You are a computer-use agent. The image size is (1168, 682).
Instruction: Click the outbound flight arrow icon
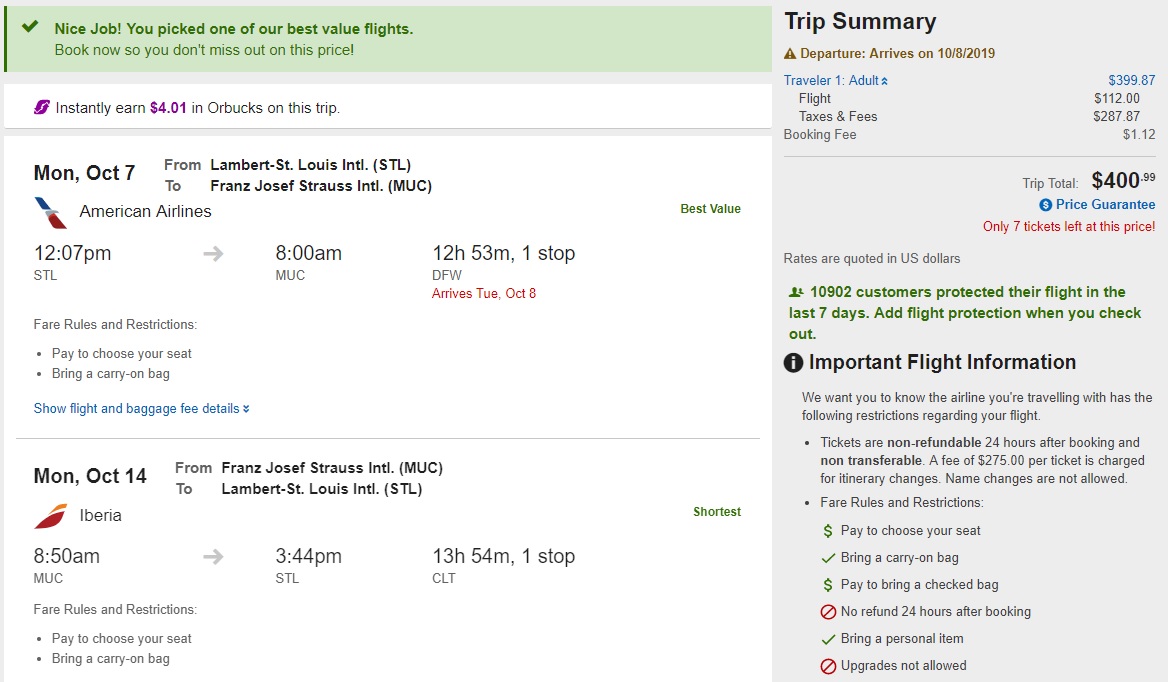pos(213,254)
